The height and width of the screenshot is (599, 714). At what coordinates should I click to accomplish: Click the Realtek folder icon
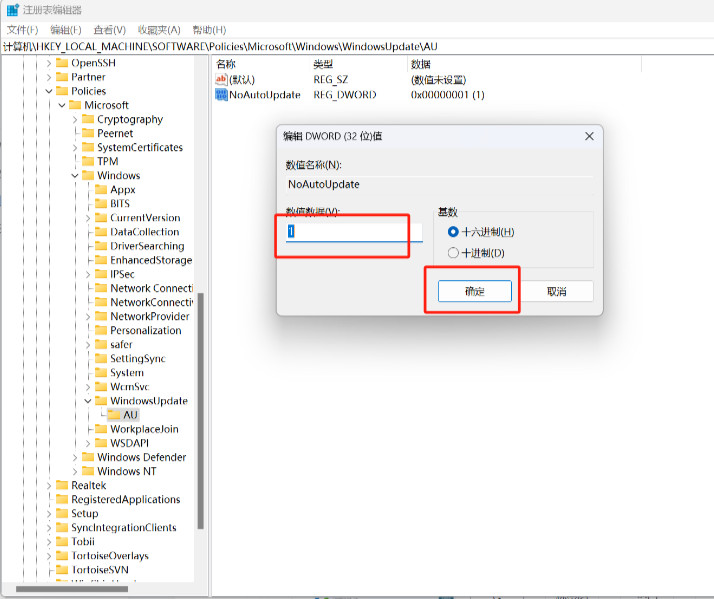62,486
